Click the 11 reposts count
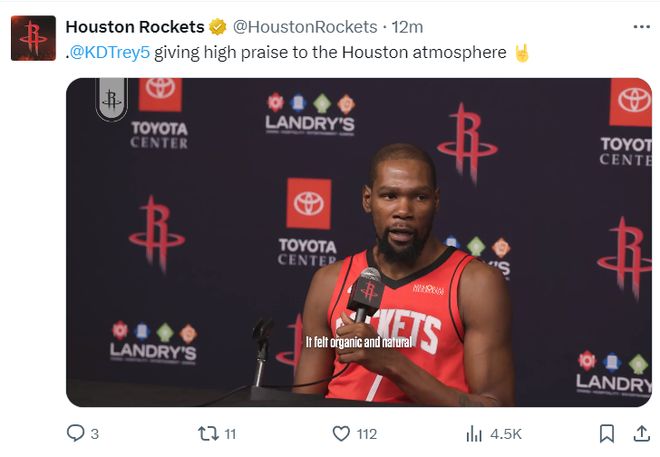Screen dimensions: 660x457 [230, 433]
